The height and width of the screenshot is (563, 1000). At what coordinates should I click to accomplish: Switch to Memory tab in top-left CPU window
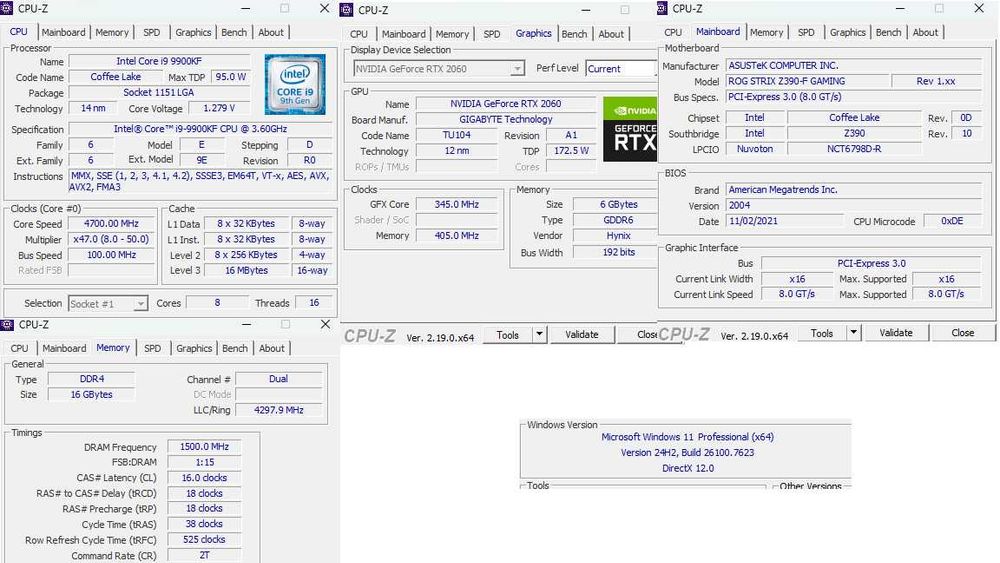pyautogui.click(x=112, y=32)
